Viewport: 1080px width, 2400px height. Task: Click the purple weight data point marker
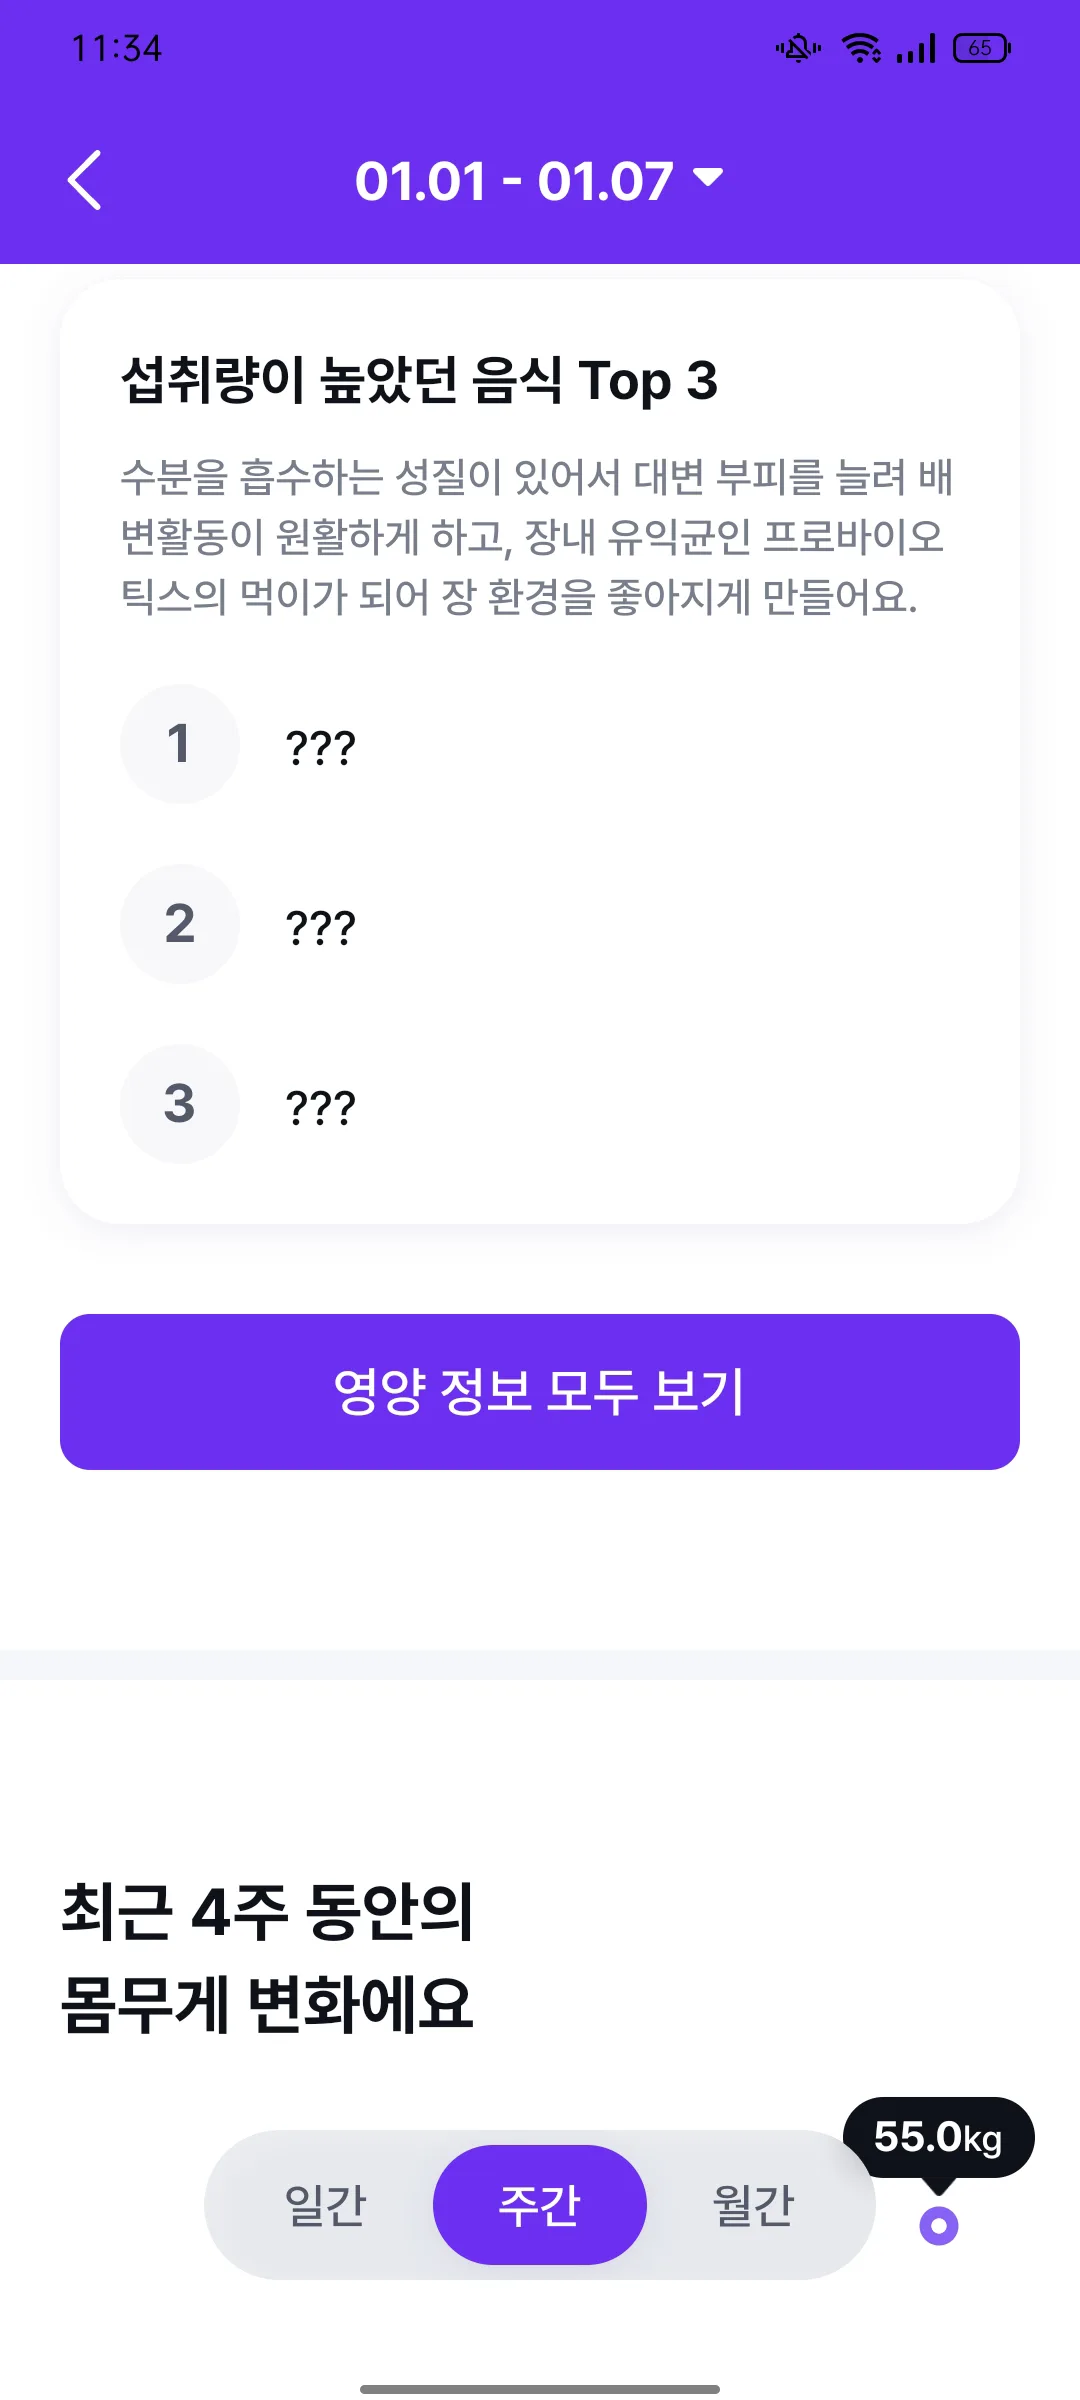coord(939,2226)
